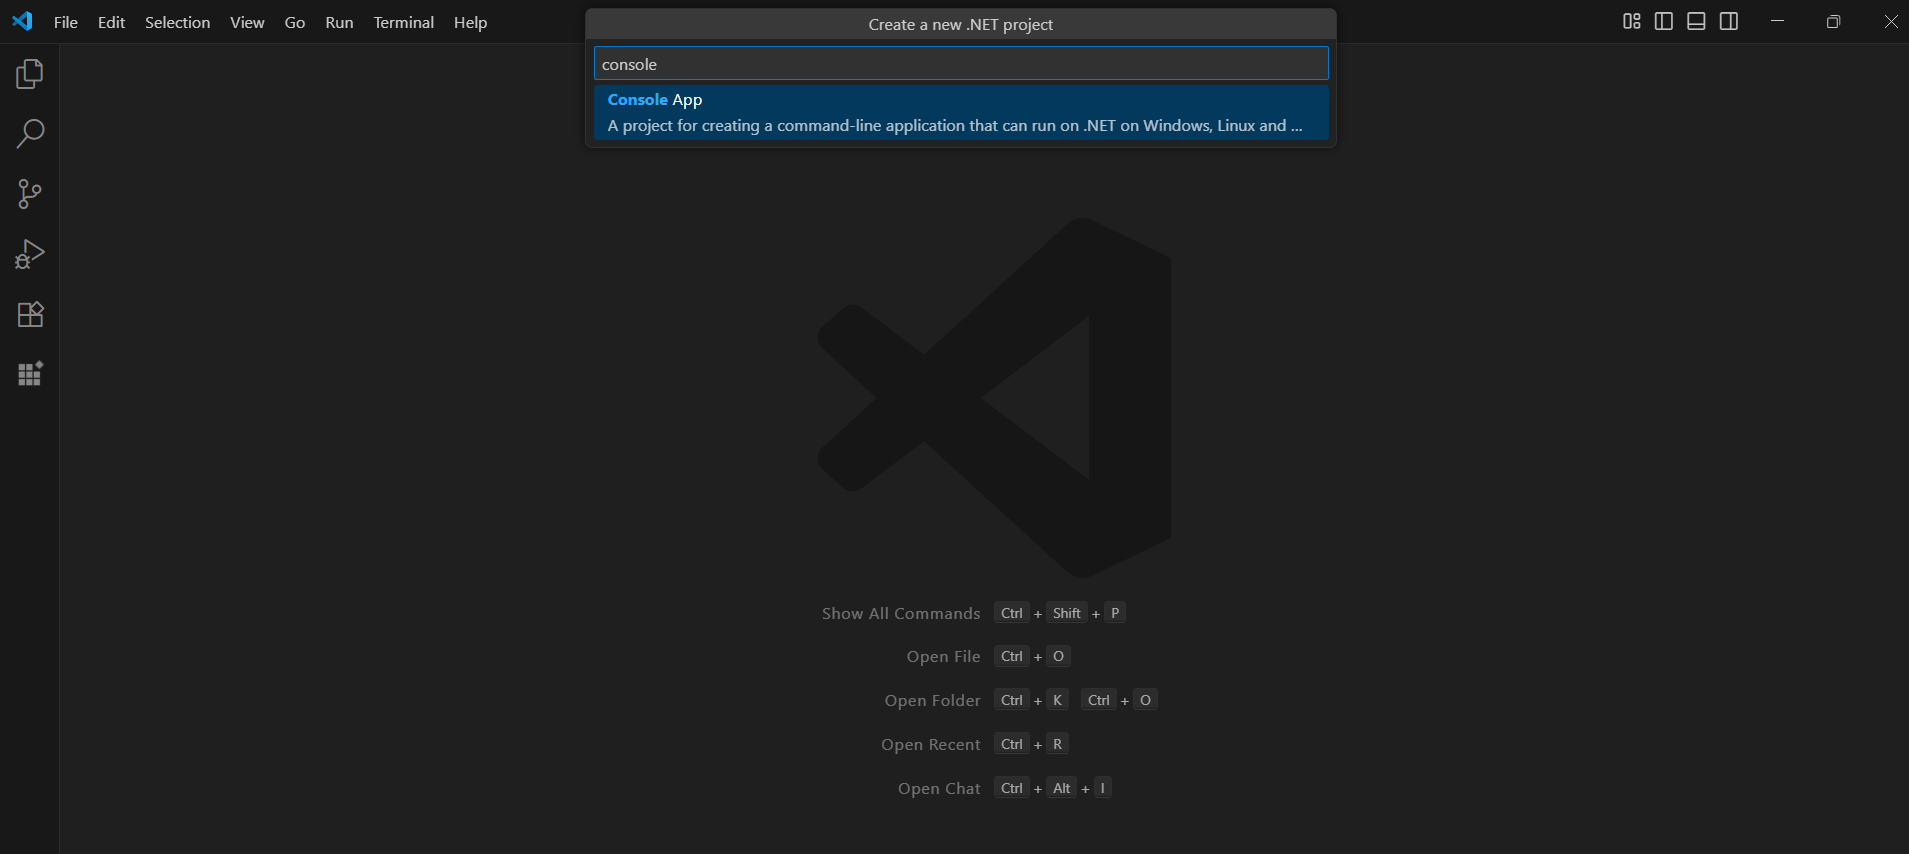
Task: Close the VS Code window
Action: pyautogui.click(x=1890, y=21)
